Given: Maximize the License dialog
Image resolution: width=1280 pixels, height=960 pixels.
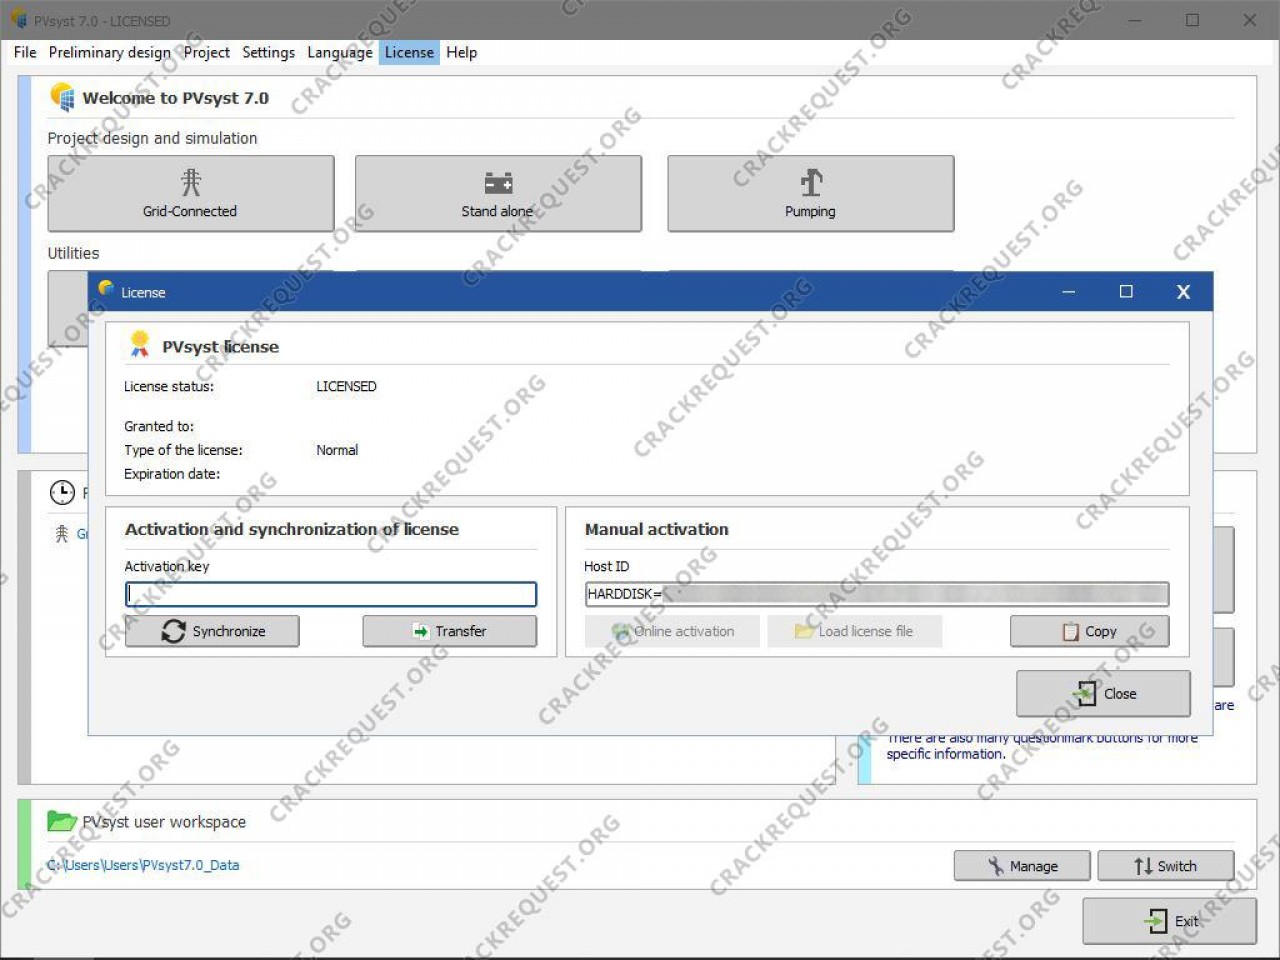Looking at the screenshot, I should [x=1126, y=292].
